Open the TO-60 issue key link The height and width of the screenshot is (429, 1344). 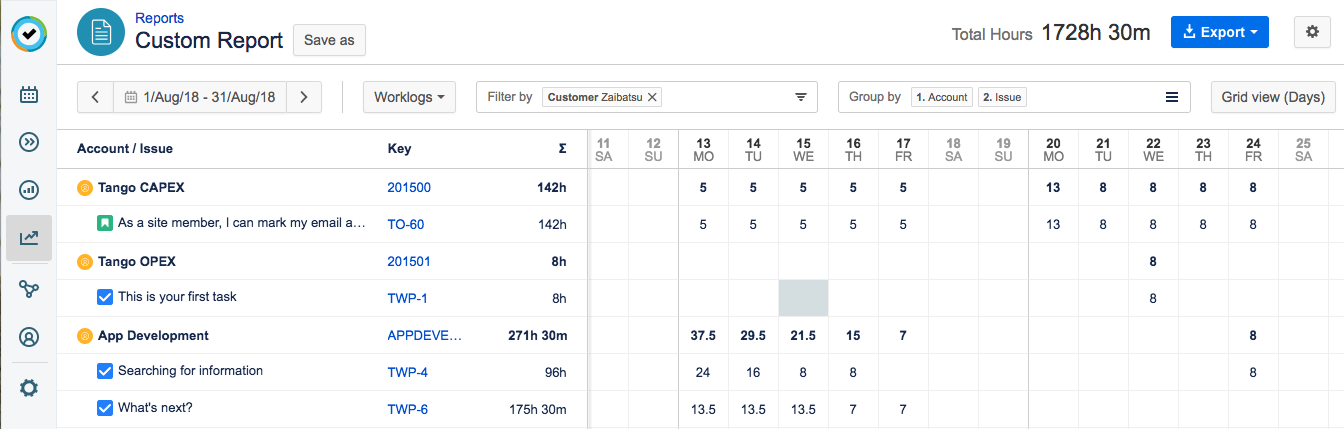(406, 224)
